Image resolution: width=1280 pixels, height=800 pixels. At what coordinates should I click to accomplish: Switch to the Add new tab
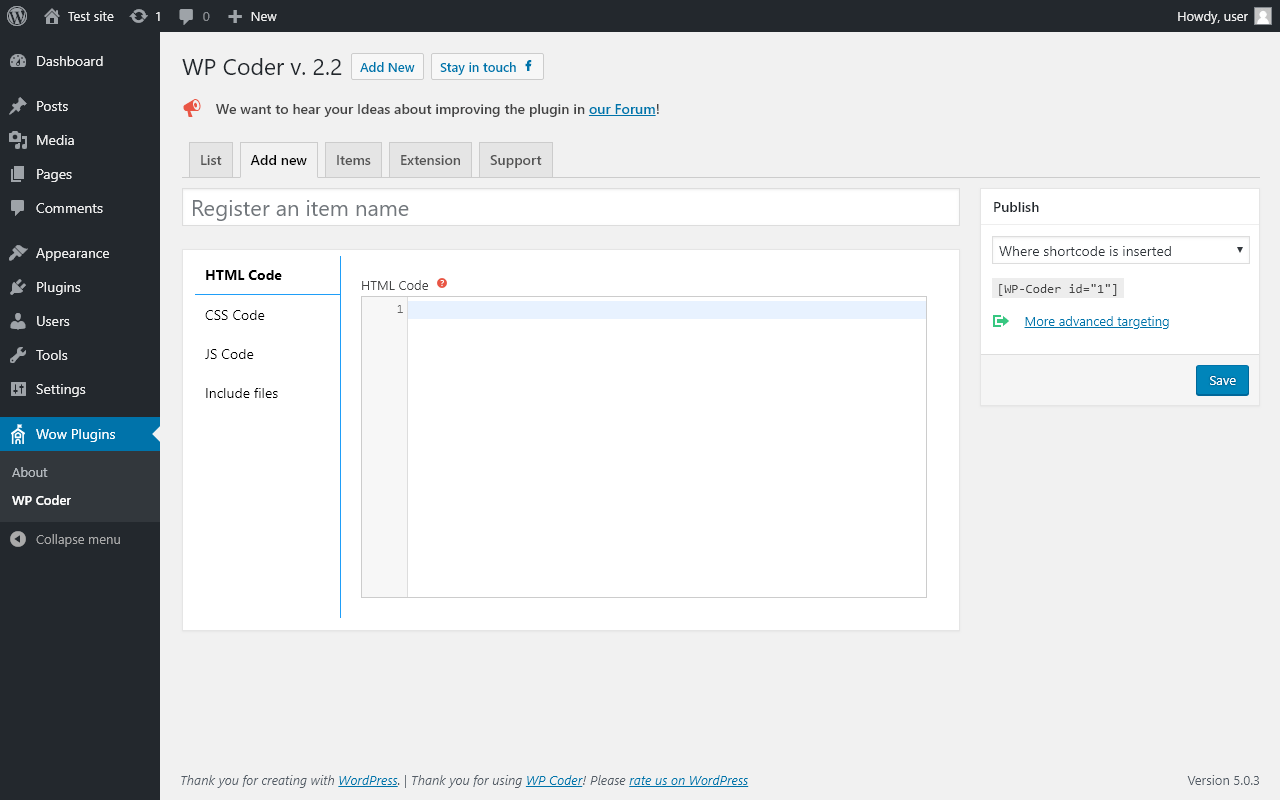coord(279,160)
